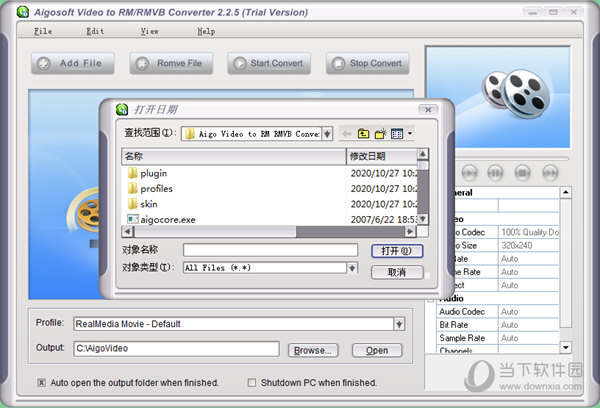Minimize the Aigosoft converter window

coord(532,12)
